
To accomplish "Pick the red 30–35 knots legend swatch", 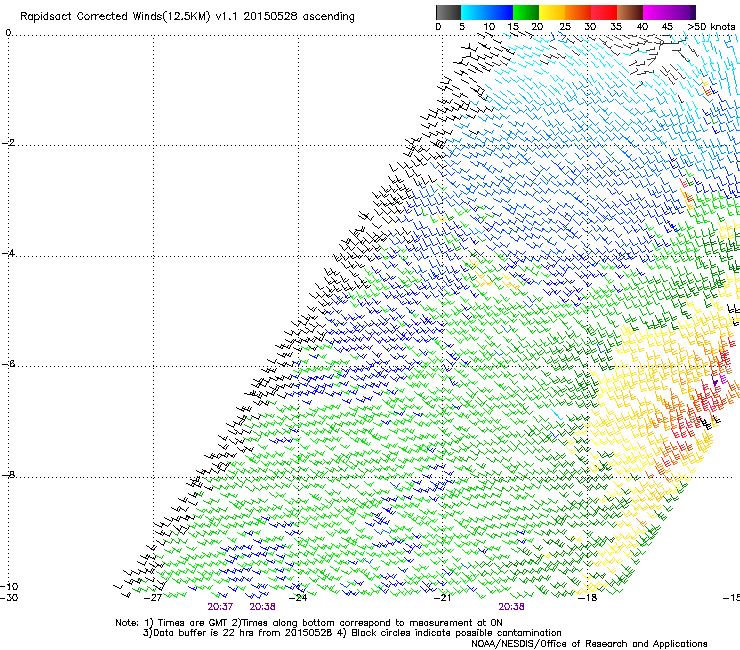I will pyautogui.click(x=604, y=12).
